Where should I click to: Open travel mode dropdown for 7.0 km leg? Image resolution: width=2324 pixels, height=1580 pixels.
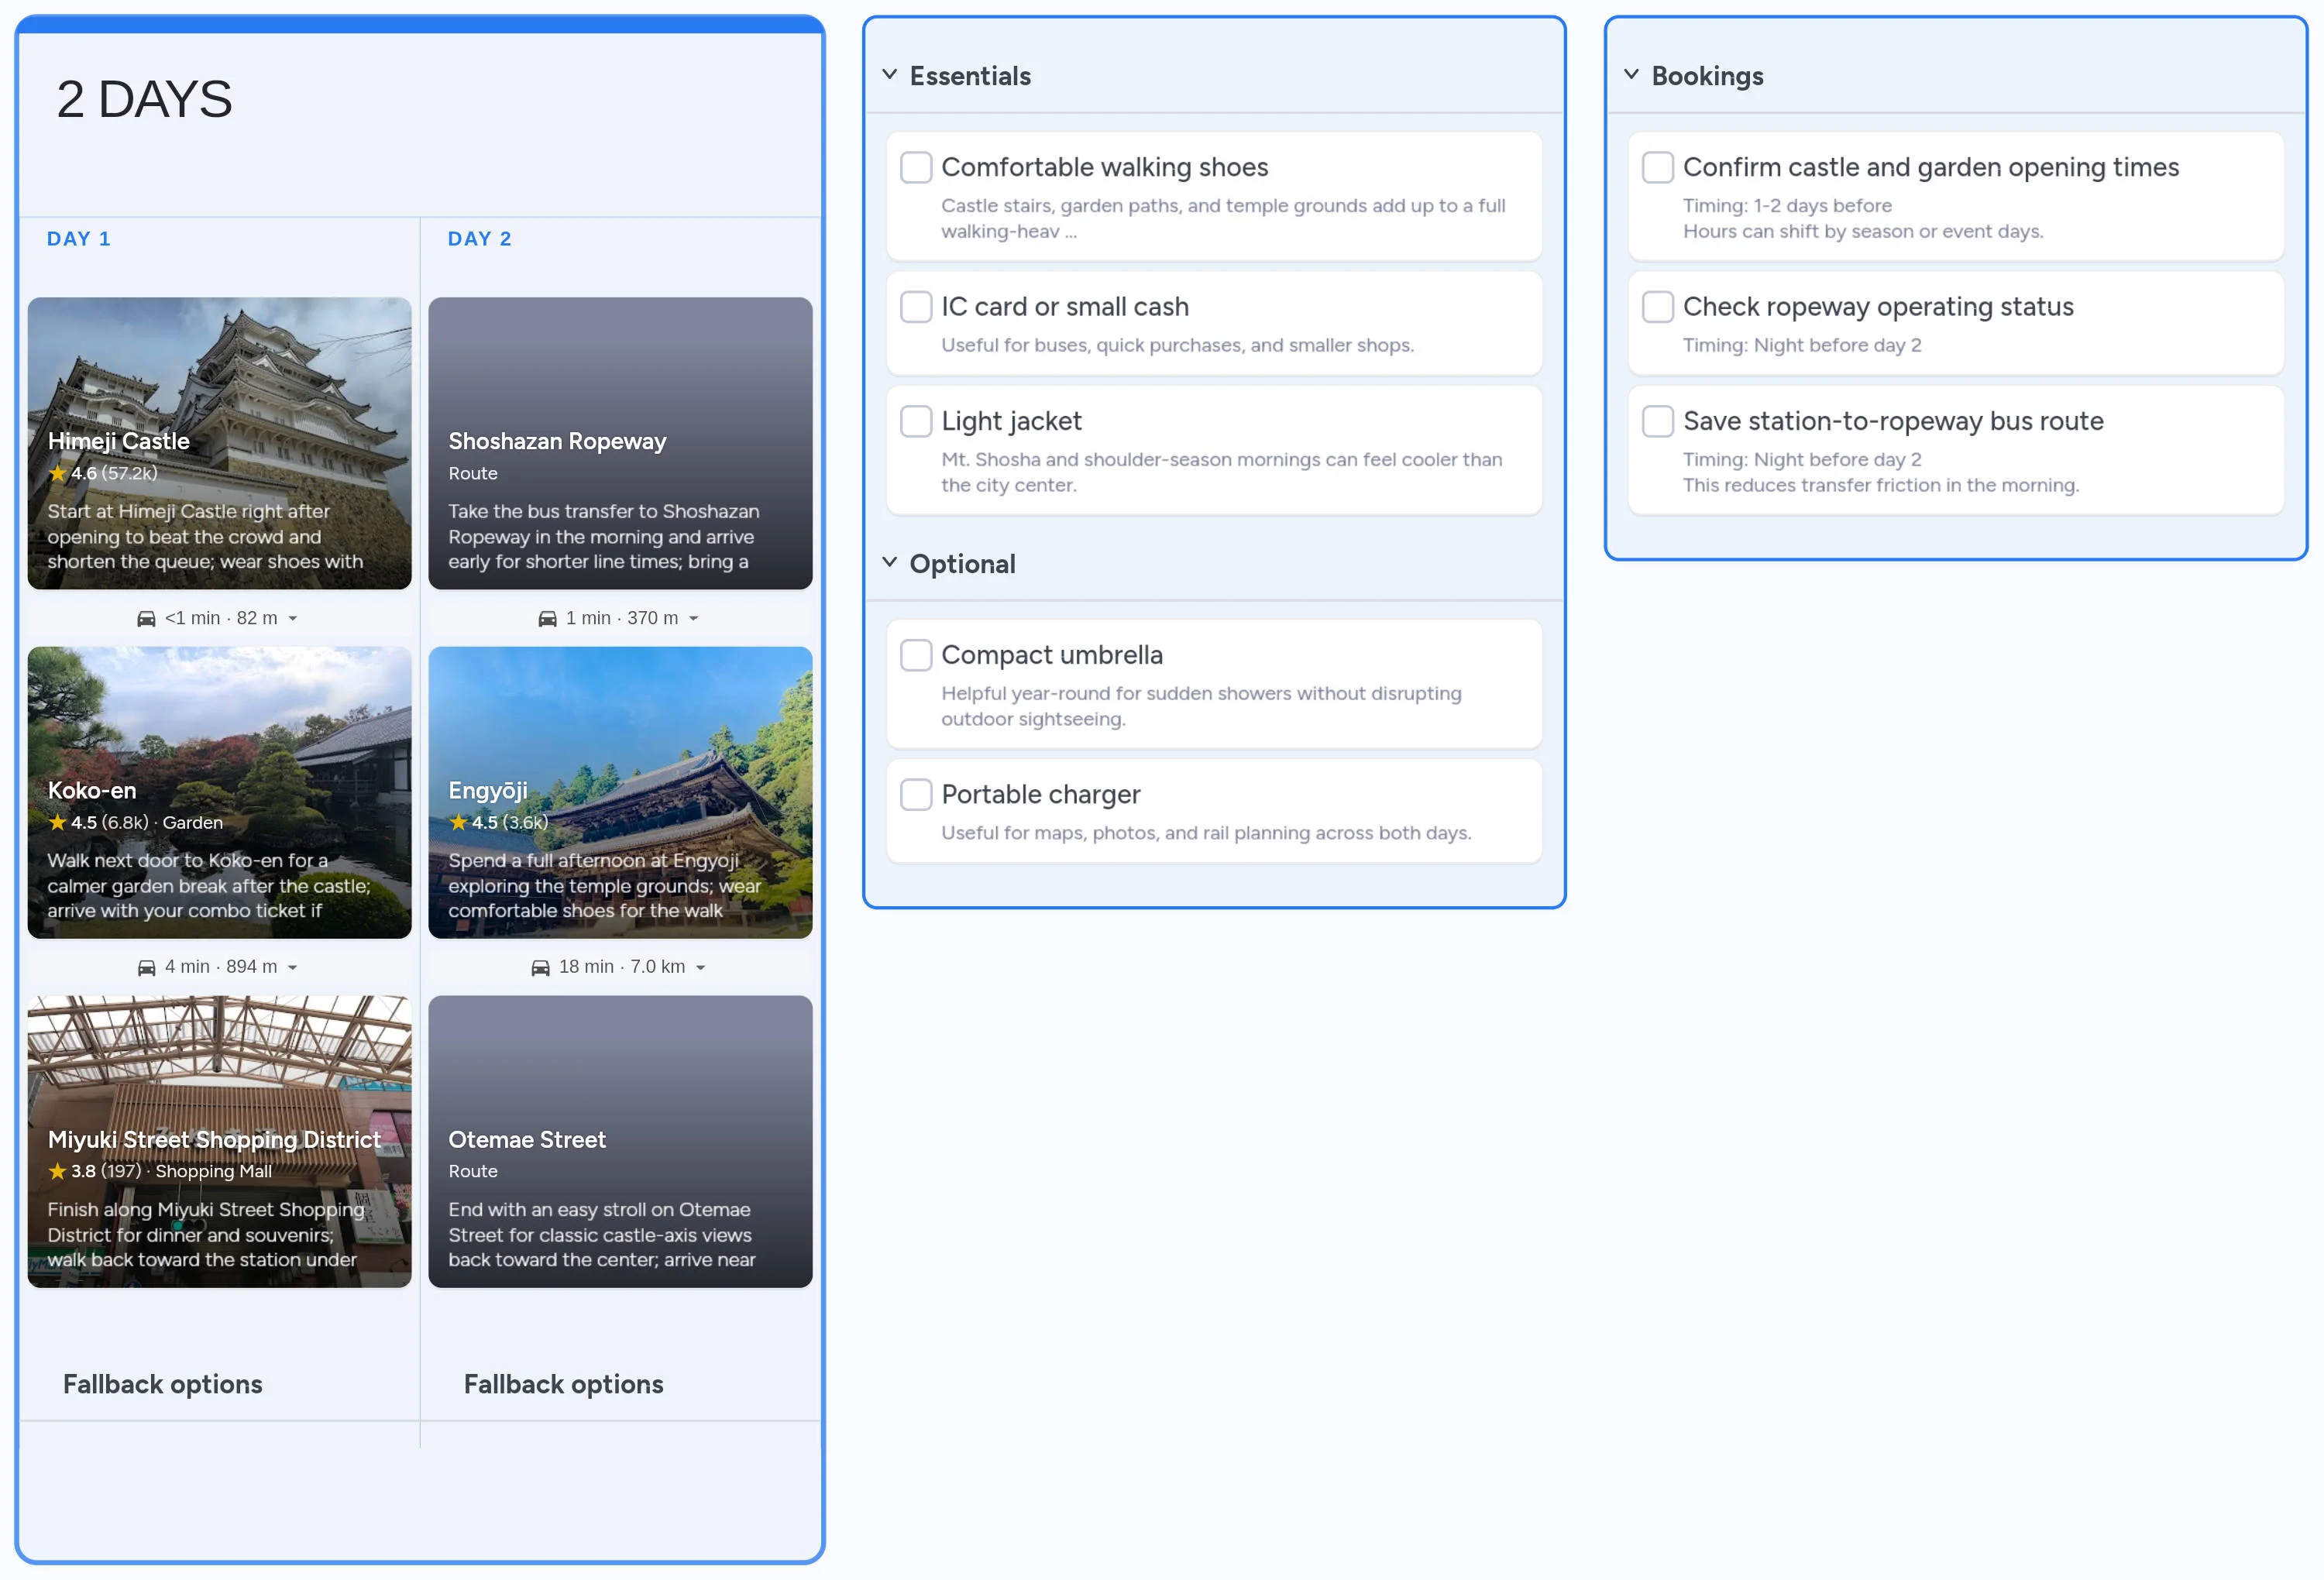pyautogui.click(x=701, y=968)
